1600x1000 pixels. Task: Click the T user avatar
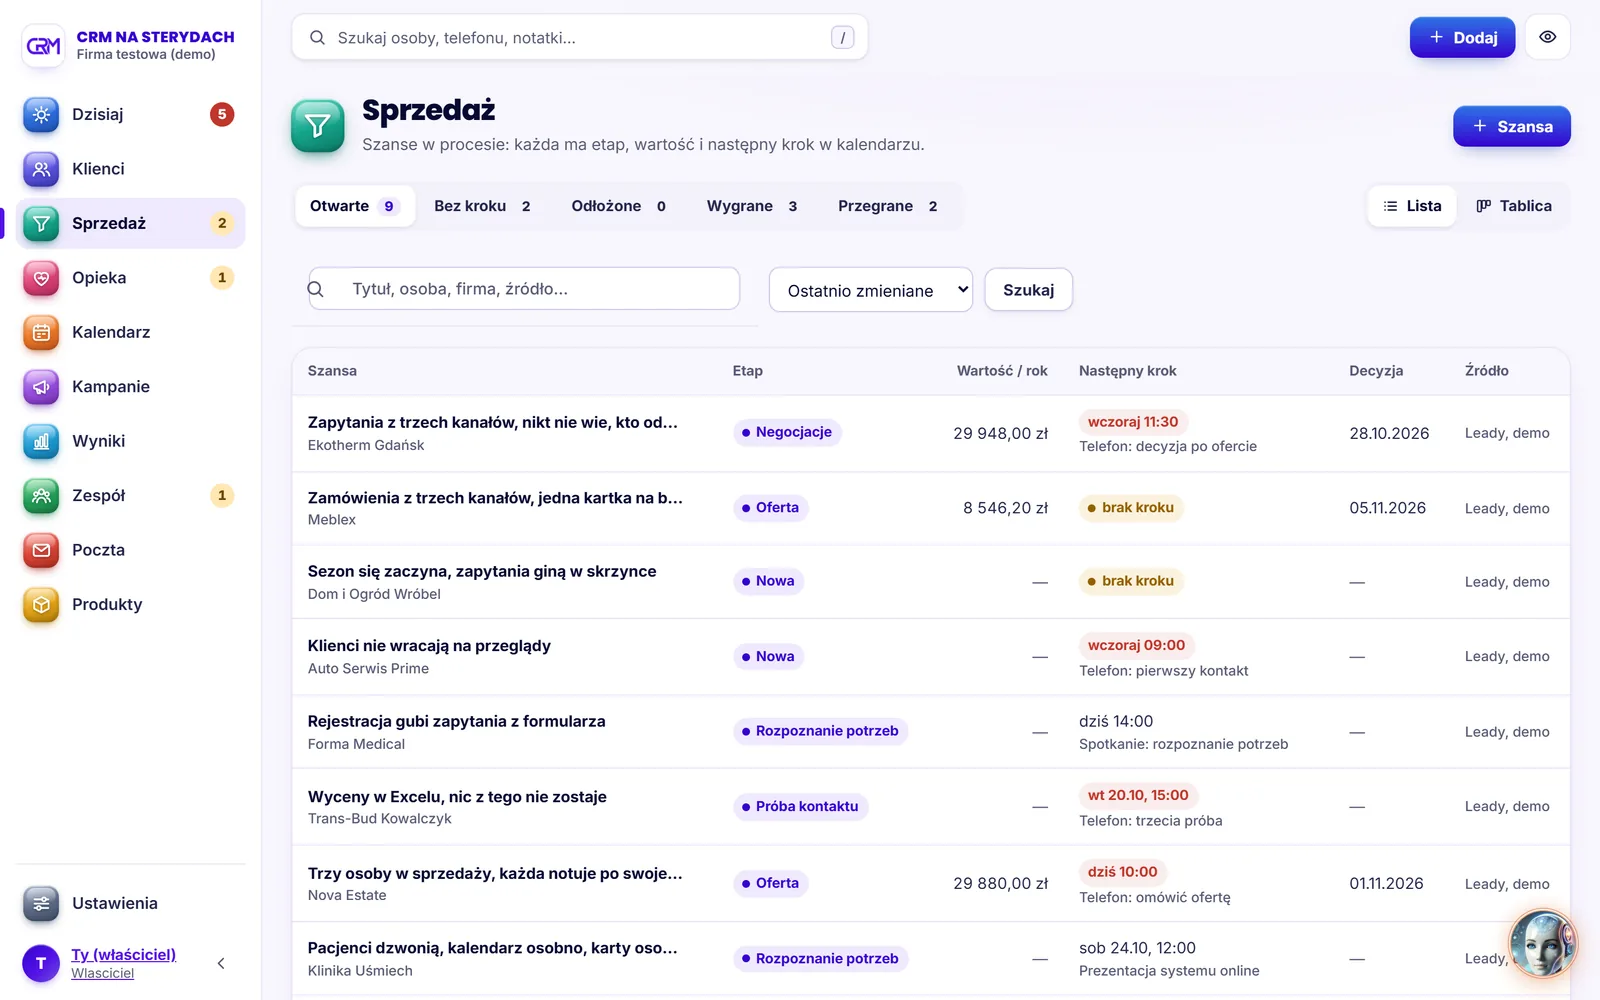pos(41,963)
